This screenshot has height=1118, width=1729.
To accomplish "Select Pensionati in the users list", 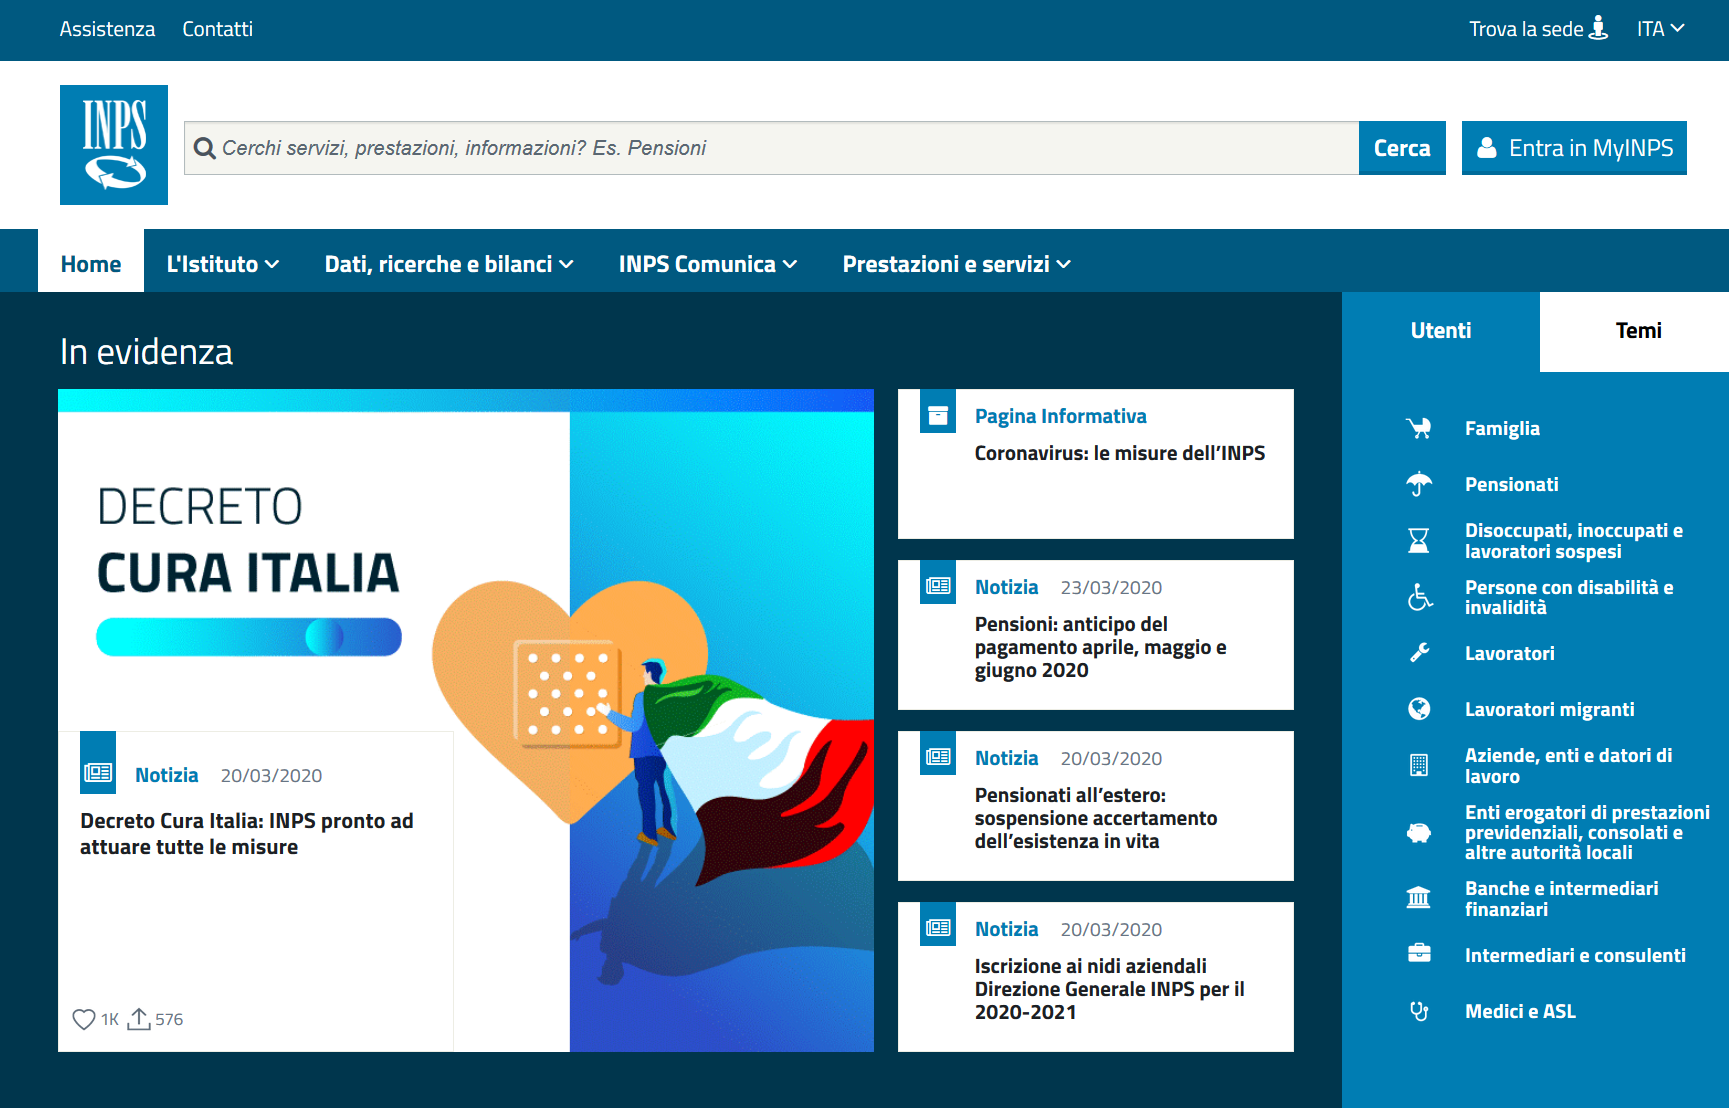I will tap(1512, 484).
